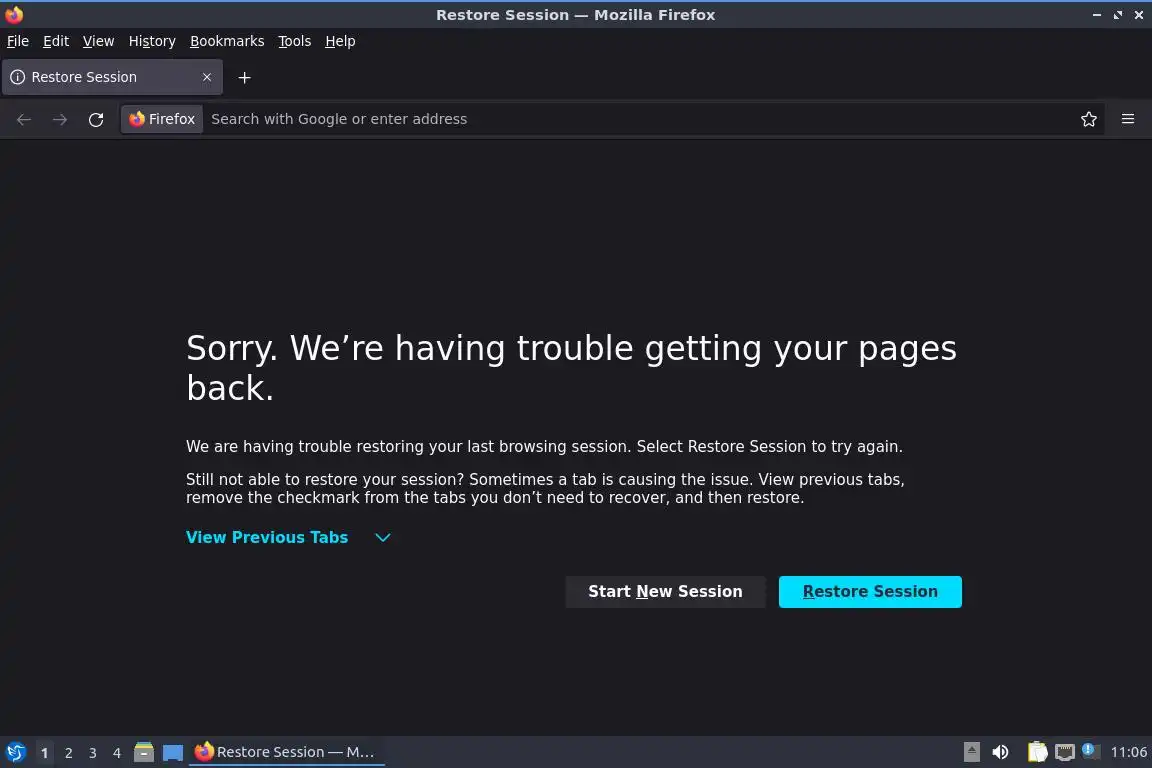This screenshot has height=768, width=1152.
Task: Click the chevron beside View Previous Tabs
Action: (383, 537)
